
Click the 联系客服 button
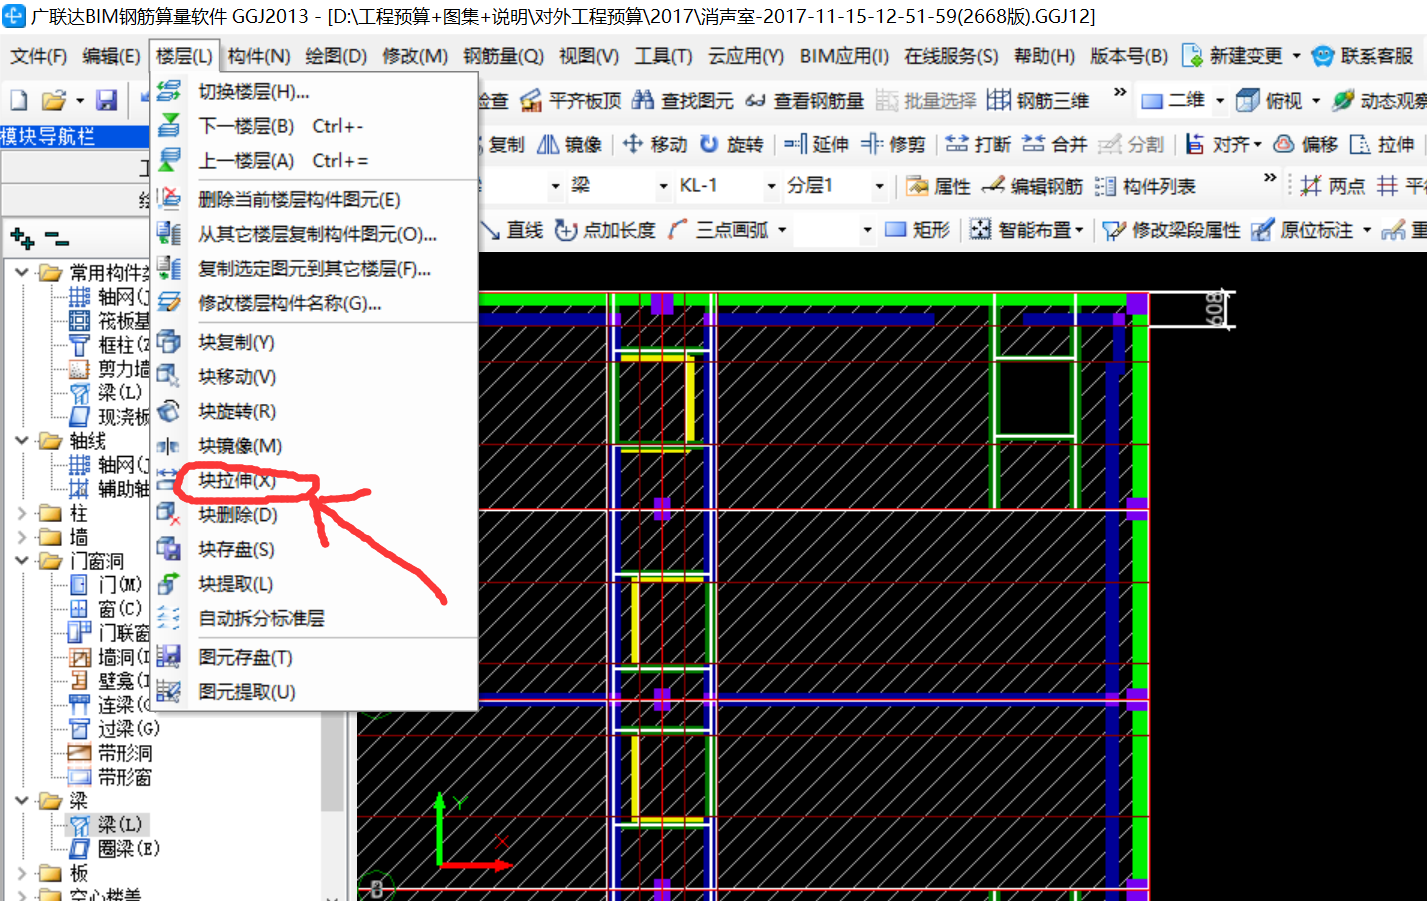(1362, 56)
